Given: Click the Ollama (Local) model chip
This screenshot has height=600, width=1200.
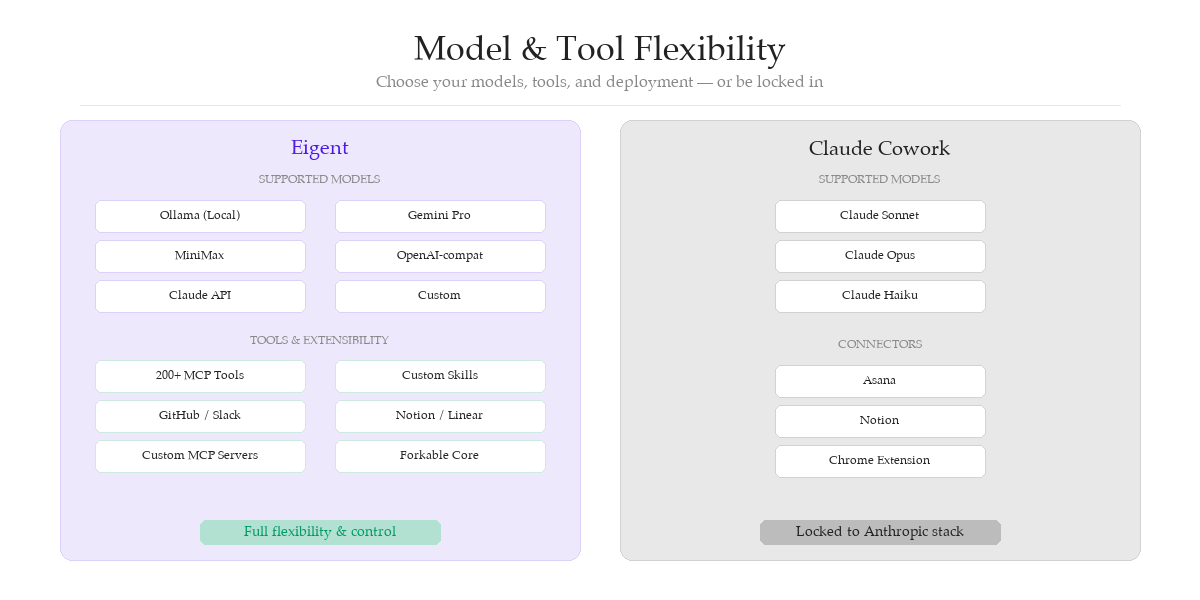Looking at the screenshot, I should pos(200,216).
